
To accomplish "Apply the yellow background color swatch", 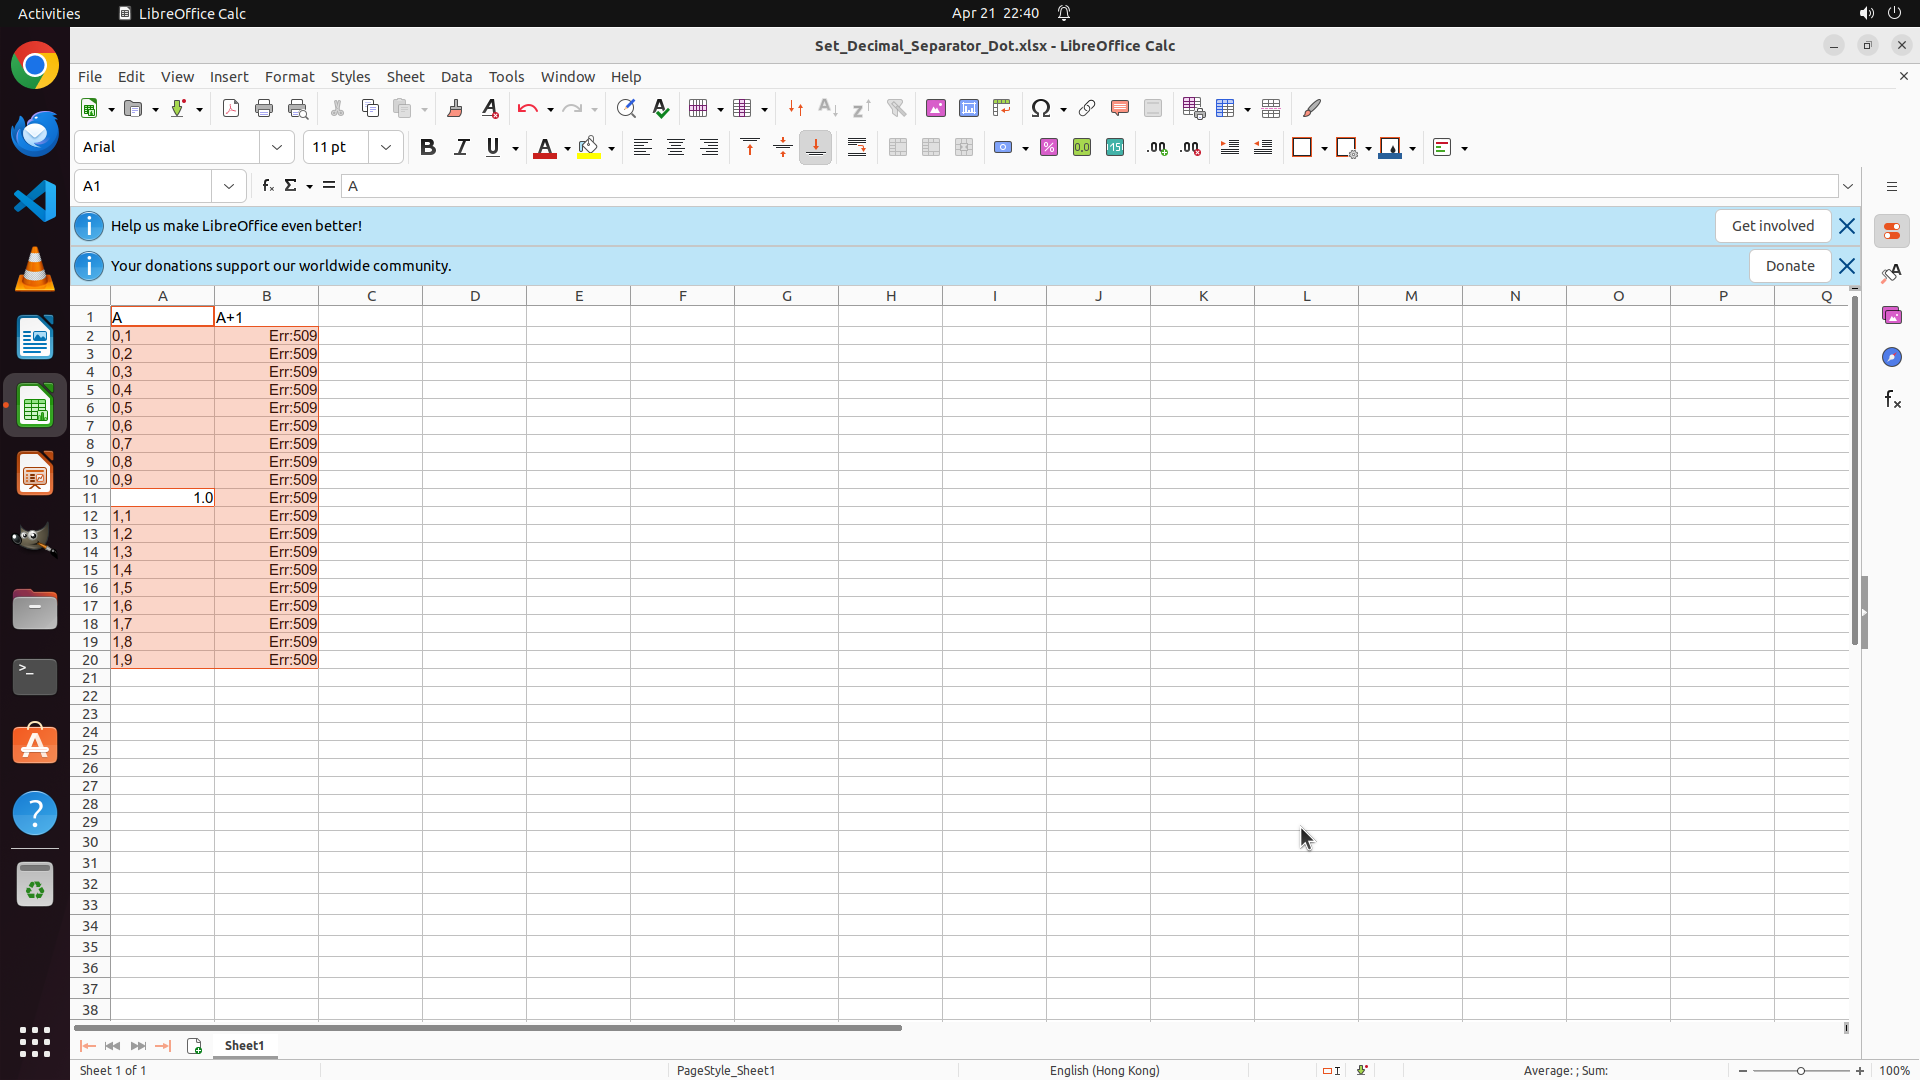I will [589, 148].
